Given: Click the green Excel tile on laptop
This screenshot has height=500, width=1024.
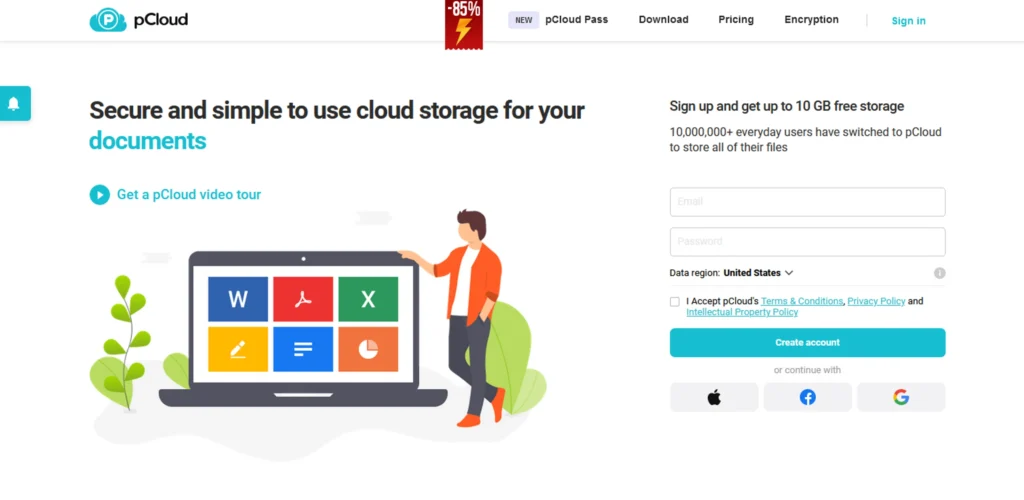Looking at the screenshot, I should (x=368, y=299).
